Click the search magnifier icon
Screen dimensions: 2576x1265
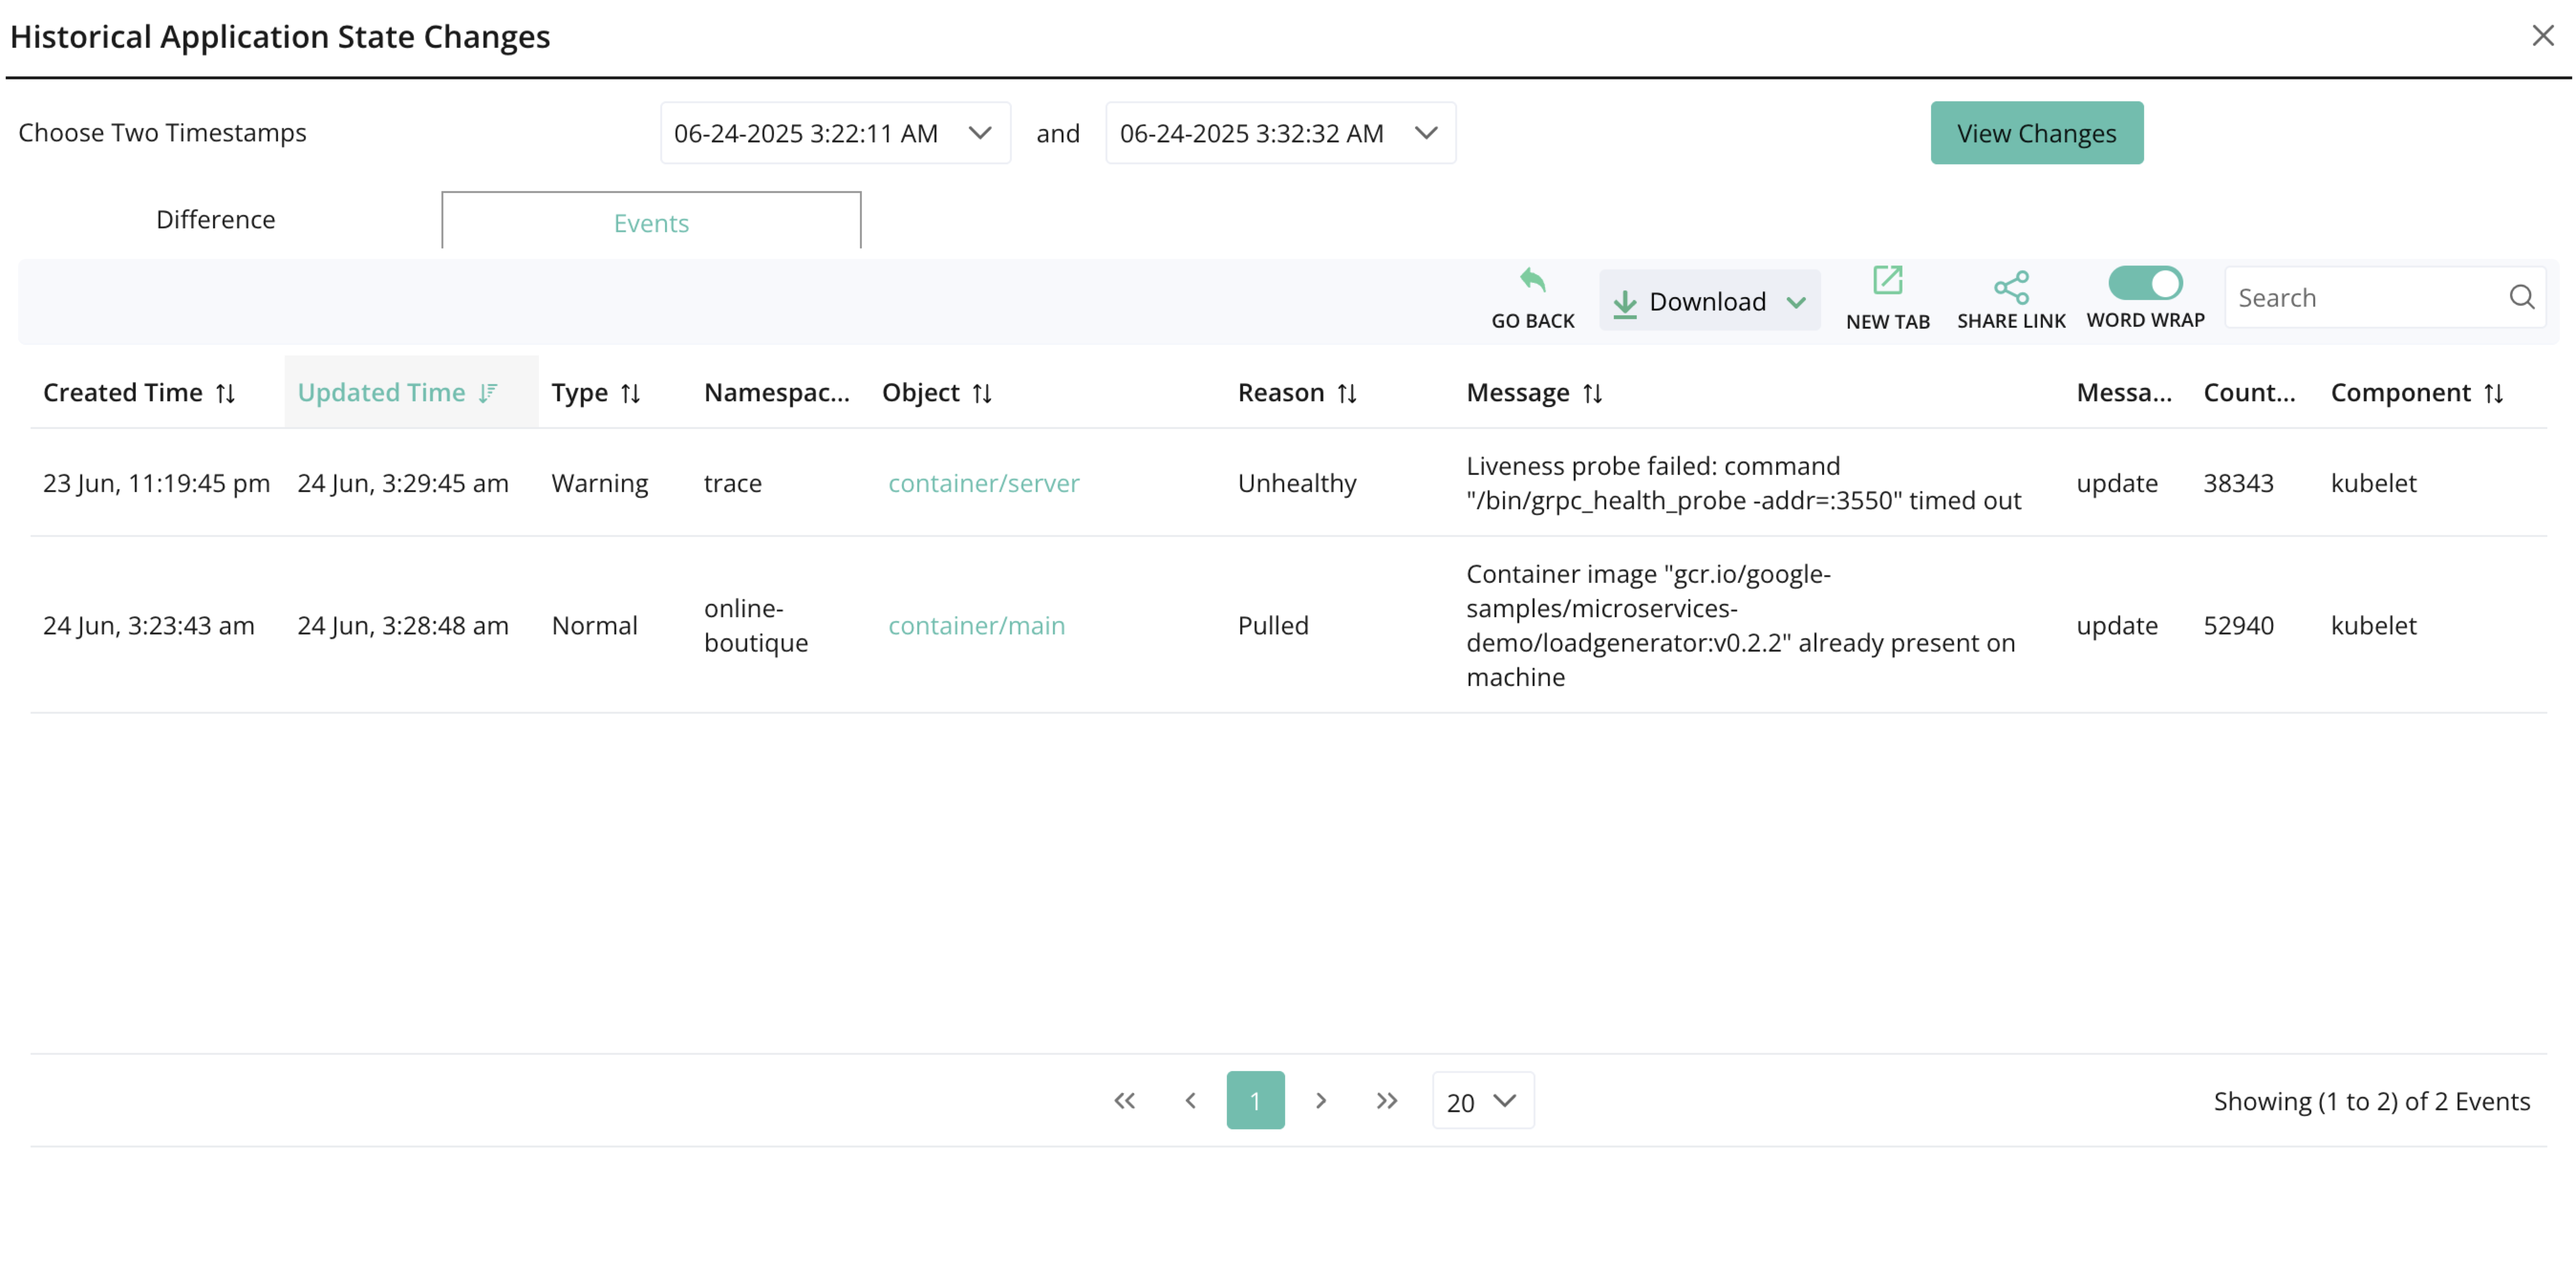pyautogui.click(x=2521, y=297)
